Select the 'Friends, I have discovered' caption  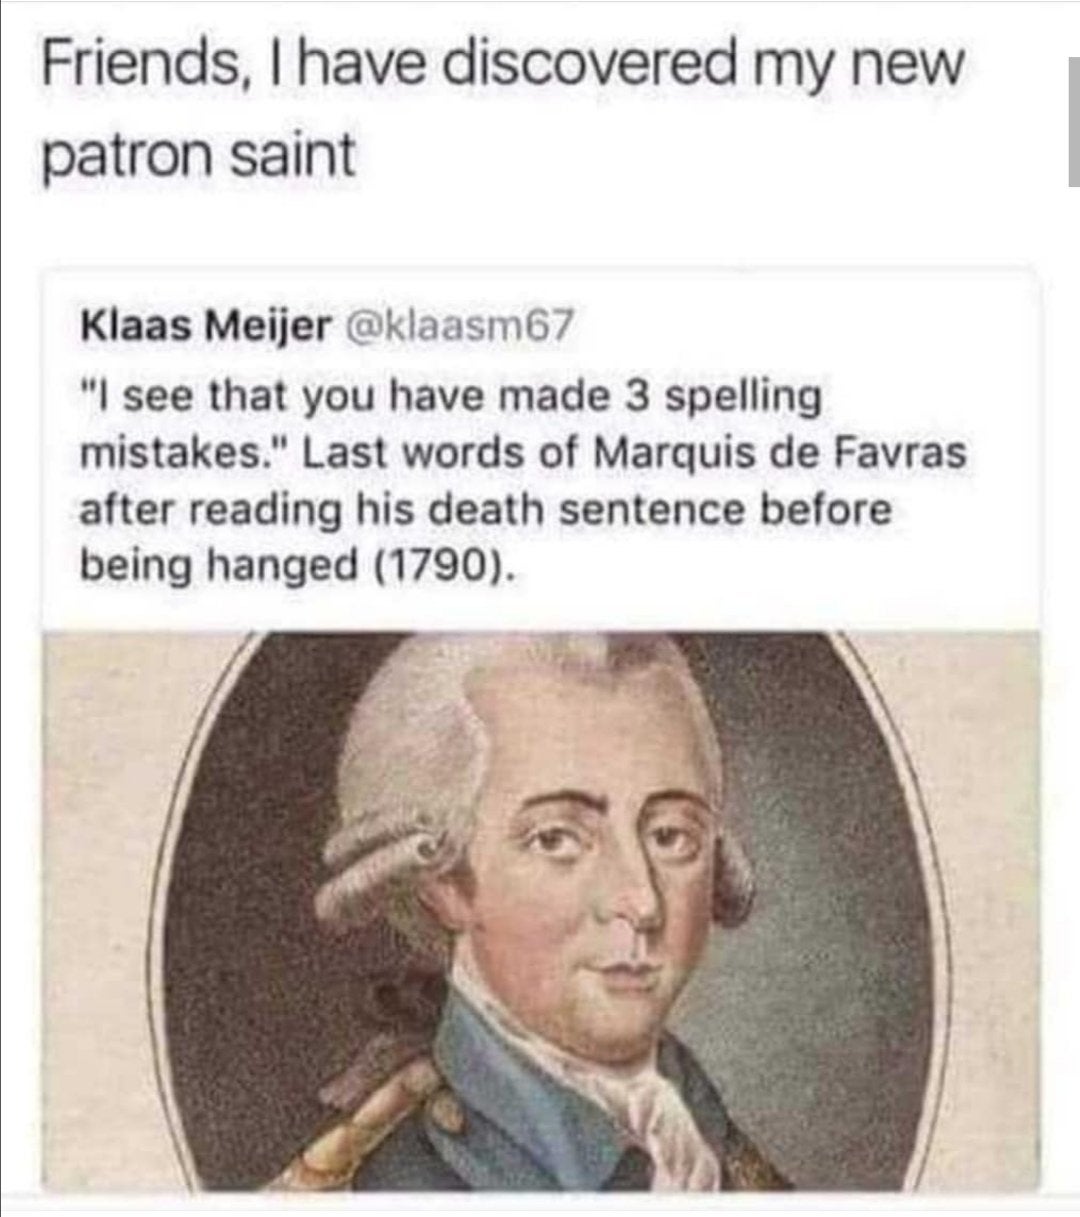click(x=501, y=66)
